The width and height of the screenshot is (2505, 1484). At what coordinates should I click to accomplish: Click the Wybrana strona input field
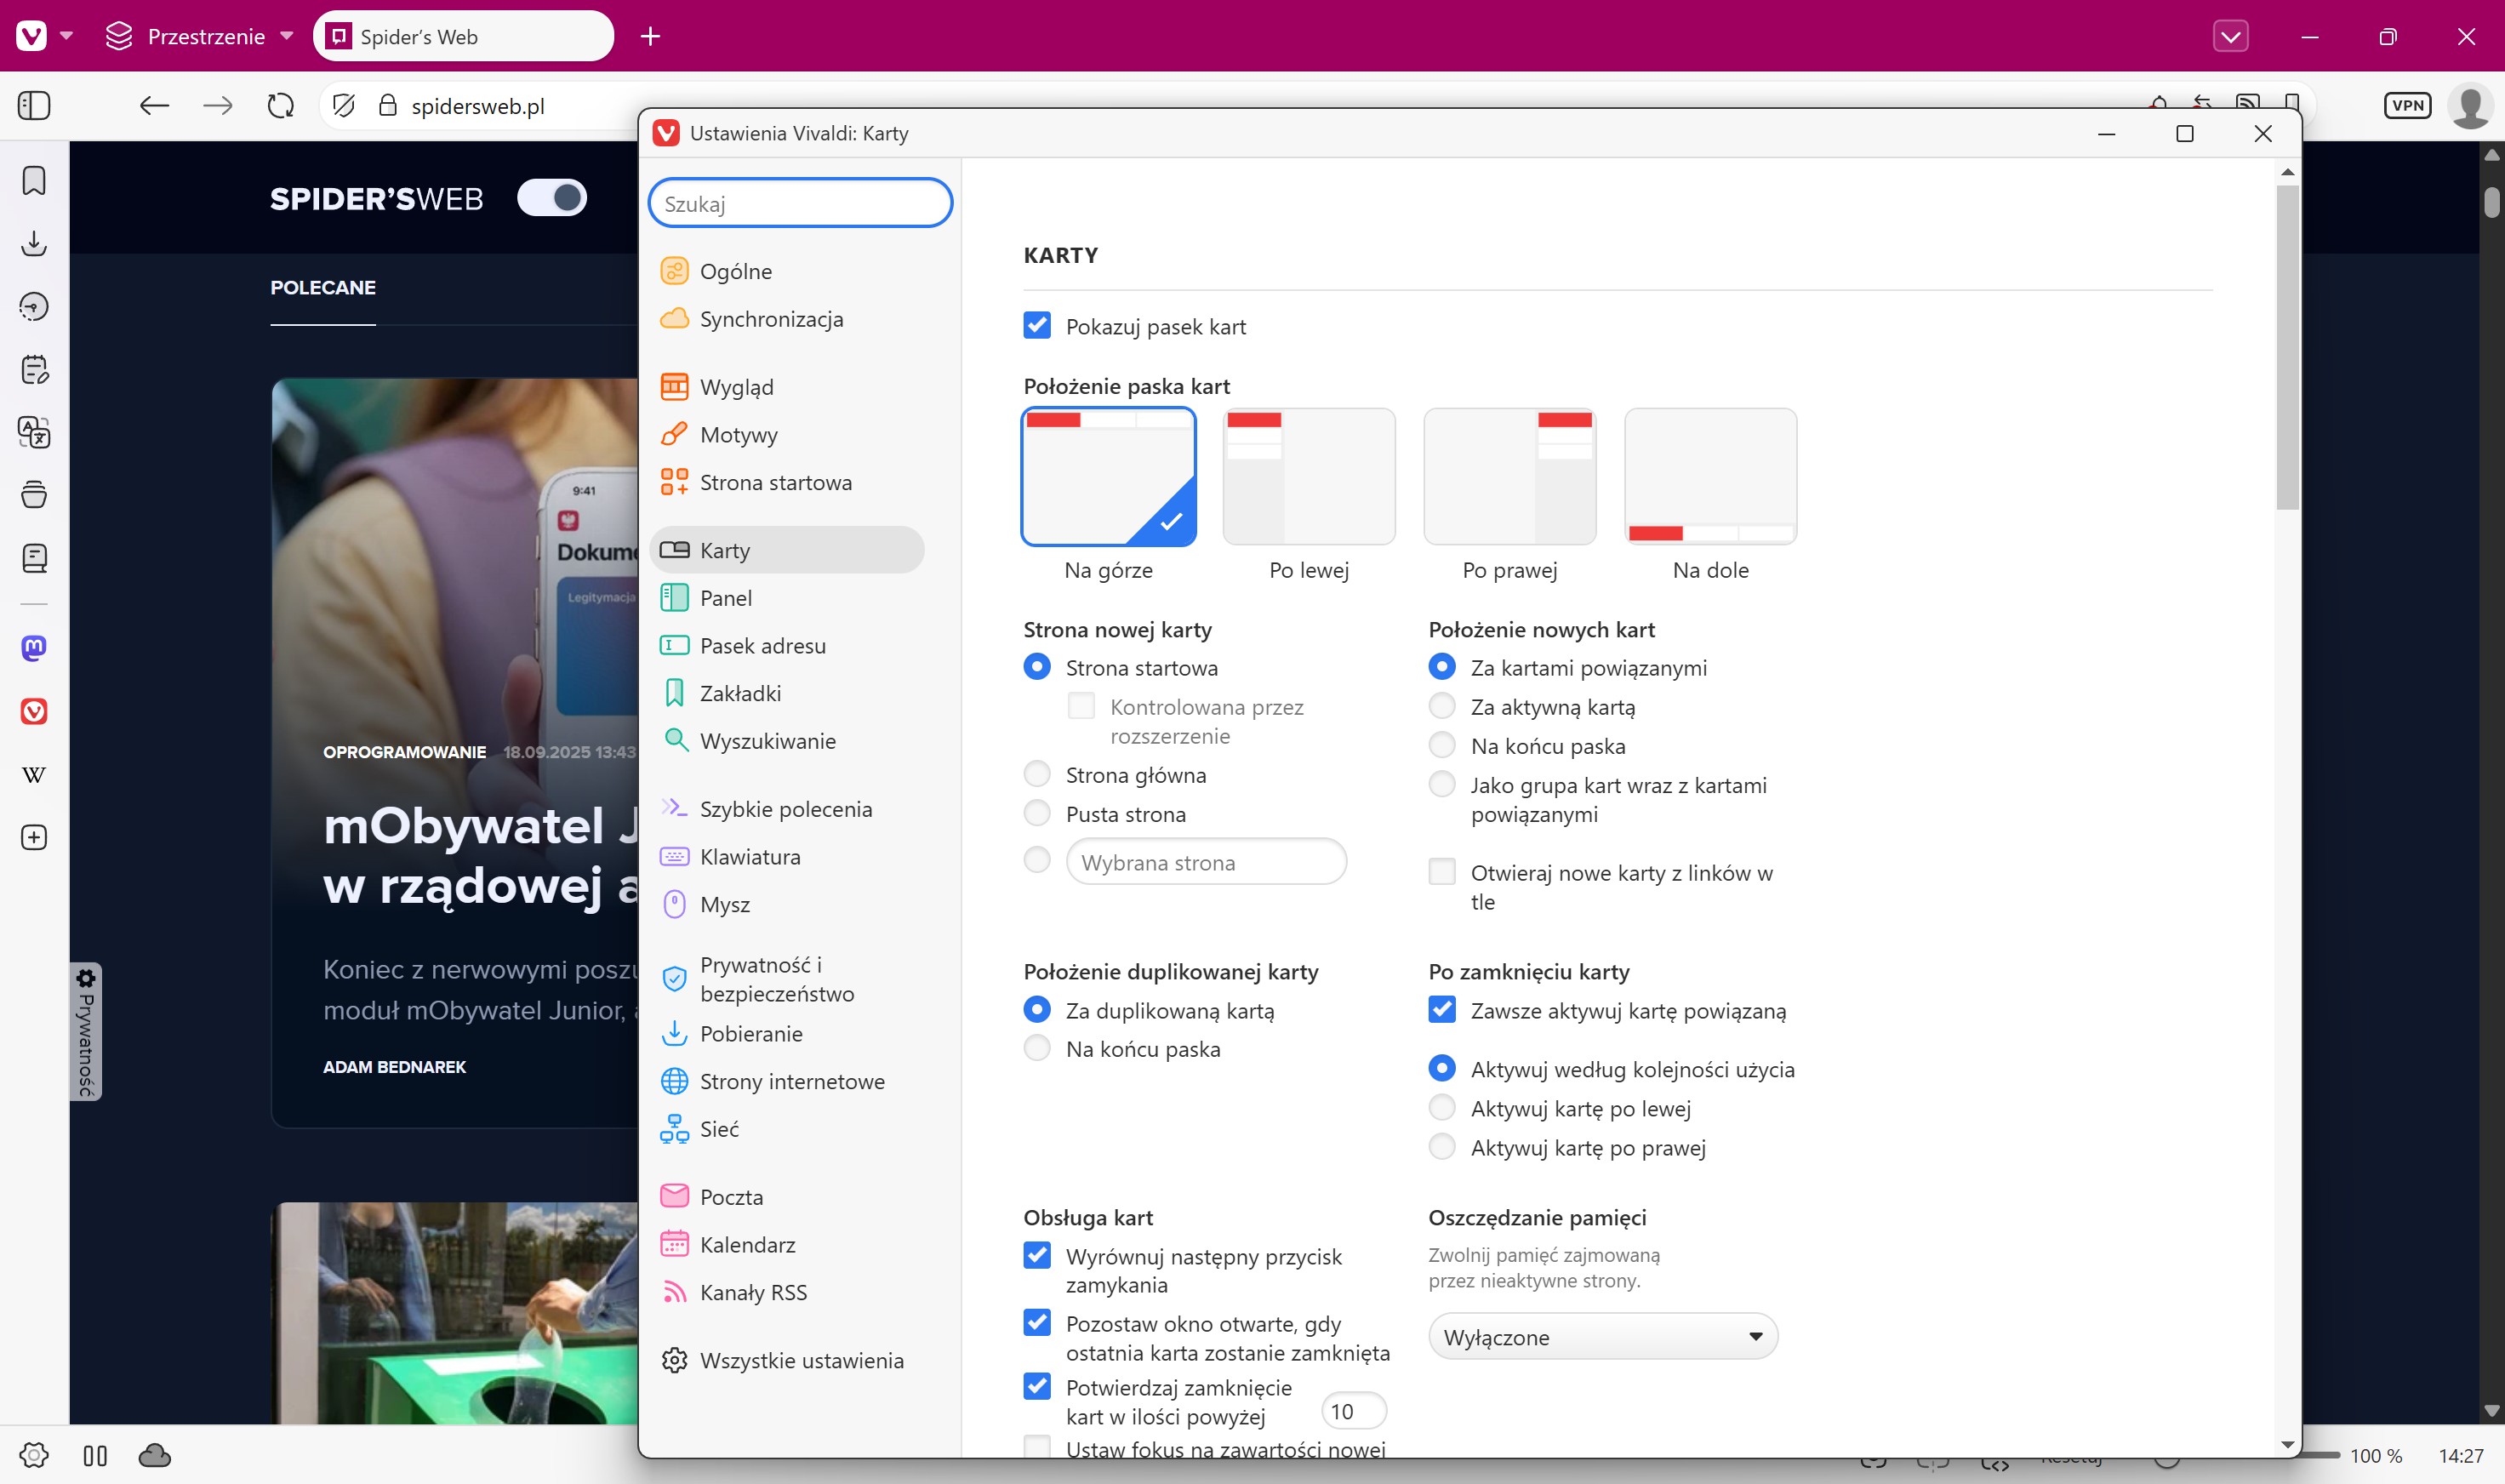1206,861
